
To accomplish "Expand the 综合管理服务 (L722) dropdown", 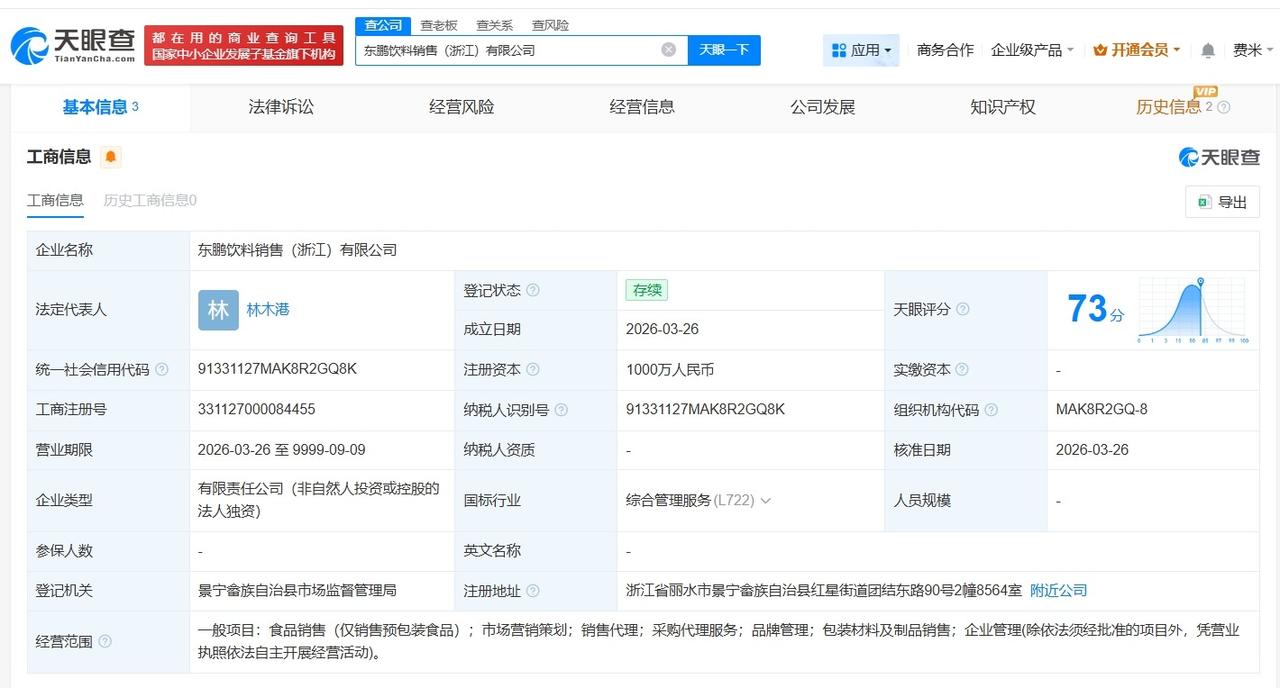I will click(766, 500).
